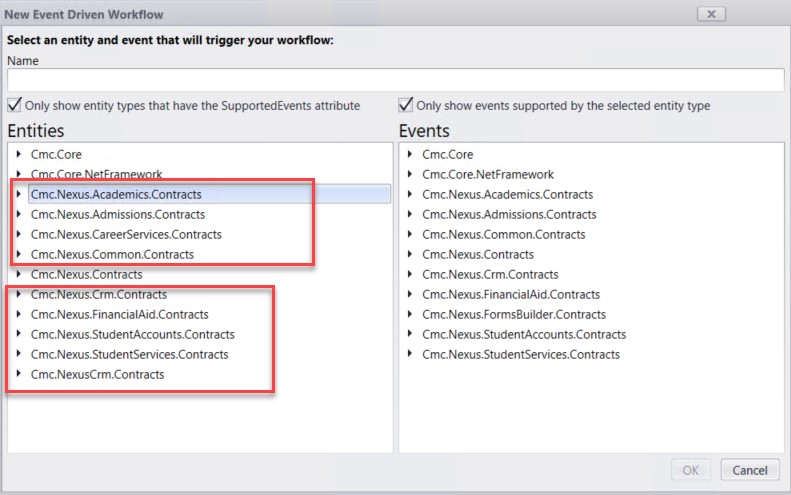
Task: Pick Cmc.Nexus.StudentAccounts.Contracts in Entities list
Action: [x=132, y=335]
